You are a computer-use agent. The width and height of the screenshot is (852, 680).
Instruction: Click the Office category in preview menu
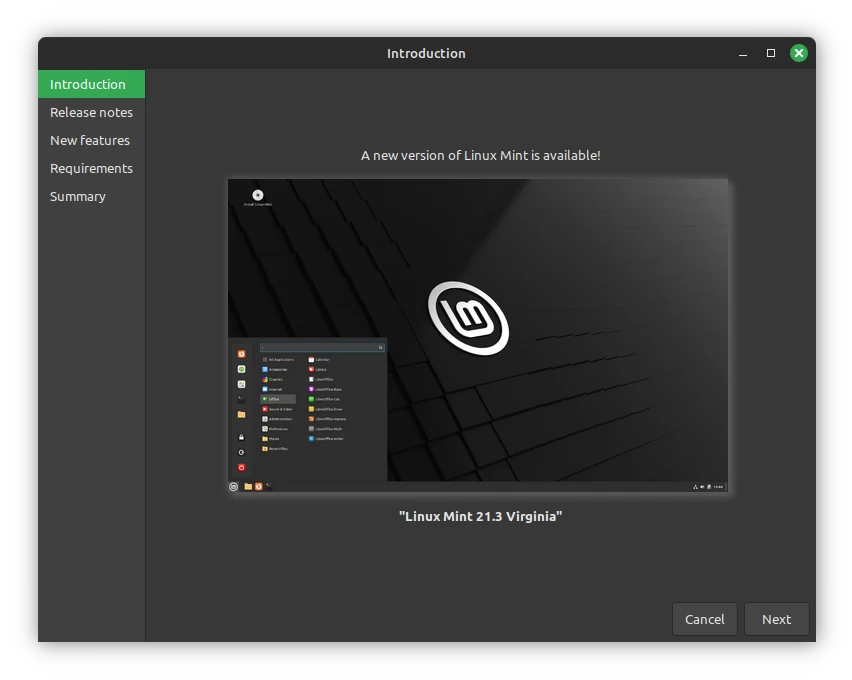[277, 399]
